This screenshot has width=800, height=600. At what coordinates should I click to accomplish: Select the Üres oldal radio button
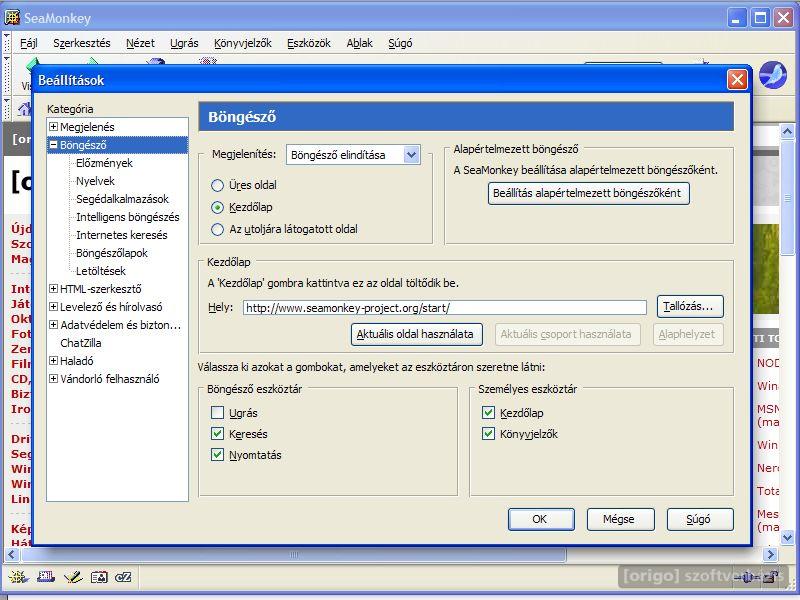217,185
